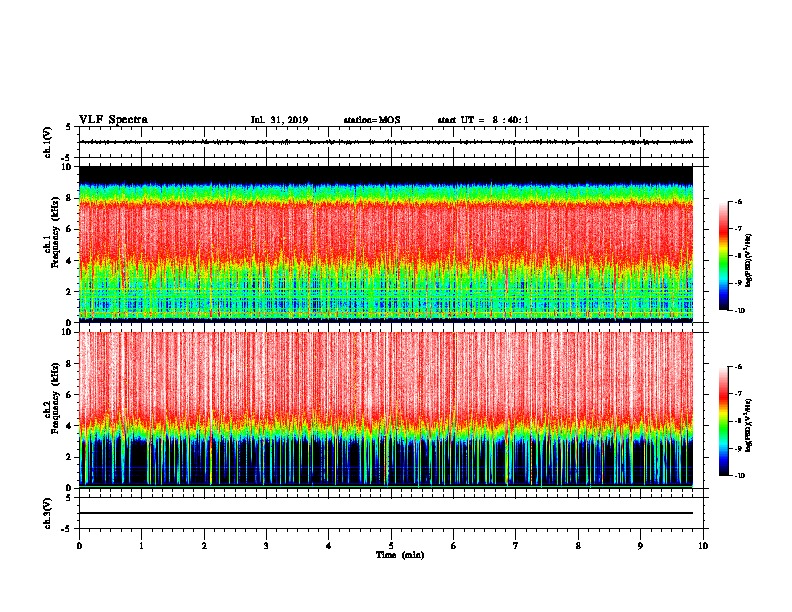Click inside the ch.1 voltage waveform strip
The width and height of the screenshot is (792, 612).
coord(386,142)
